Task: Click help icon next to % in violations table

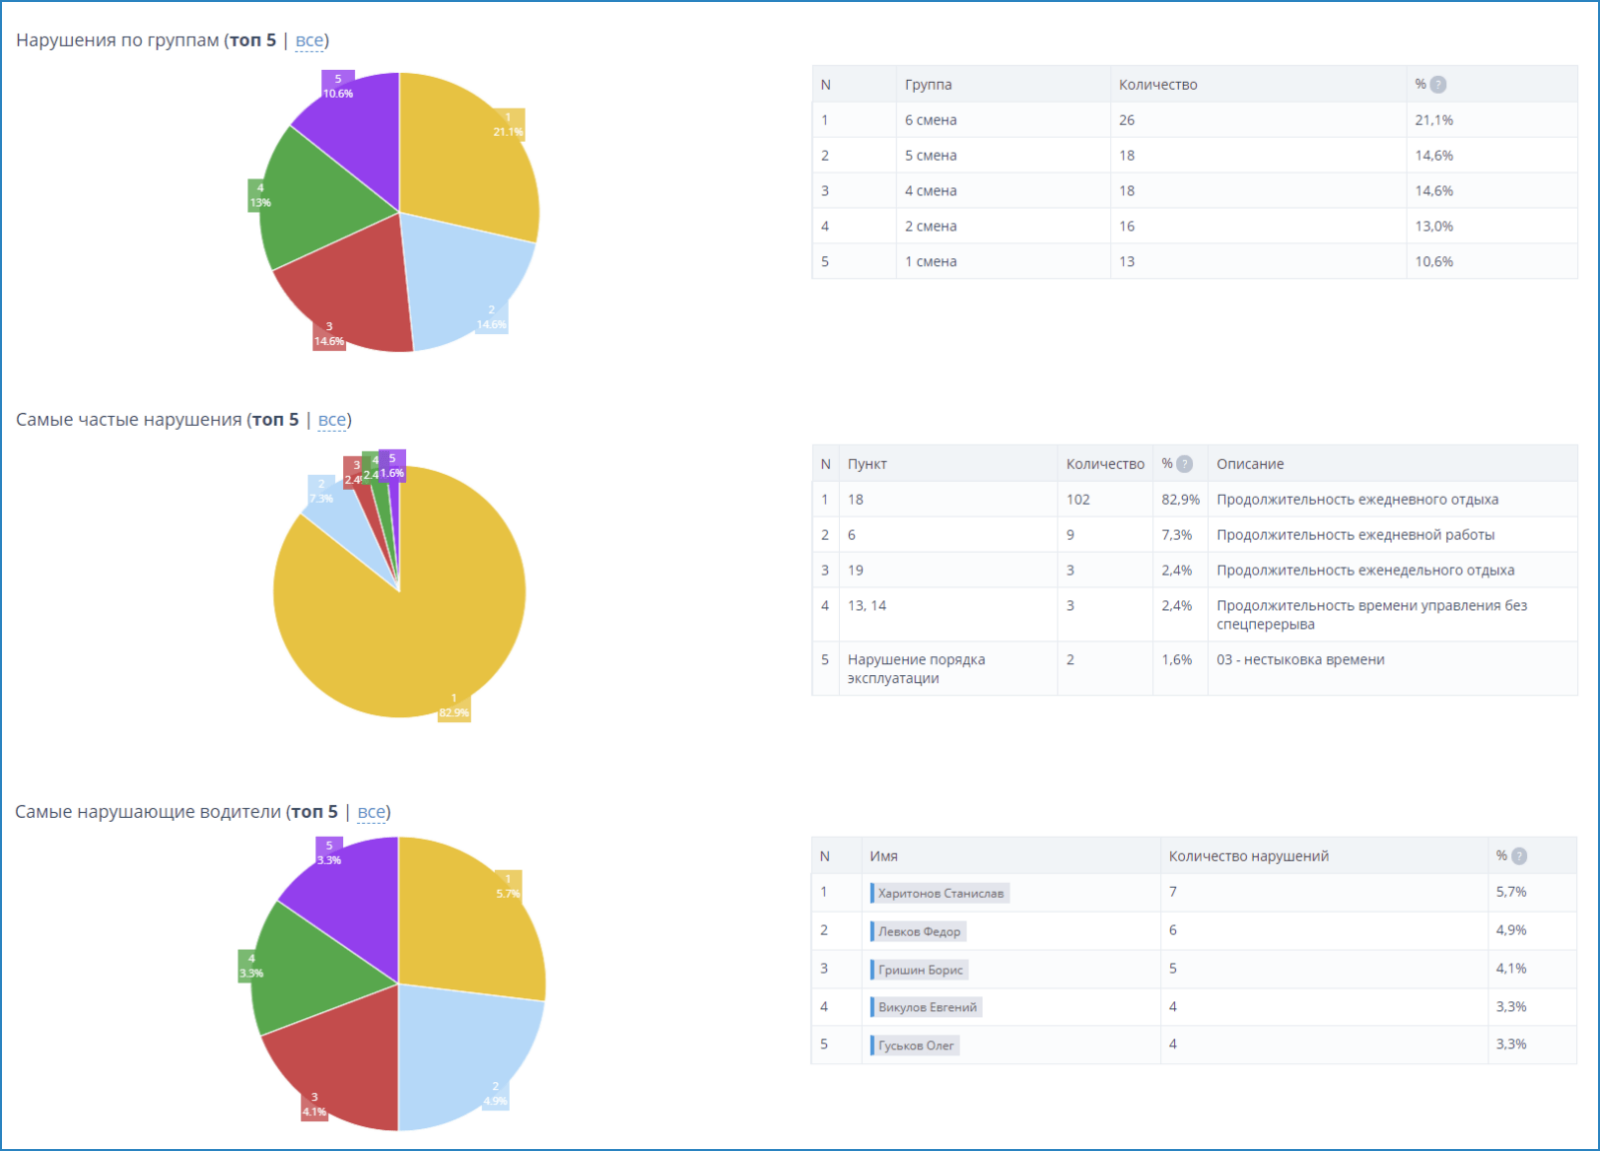Action: coord(1185,464)
